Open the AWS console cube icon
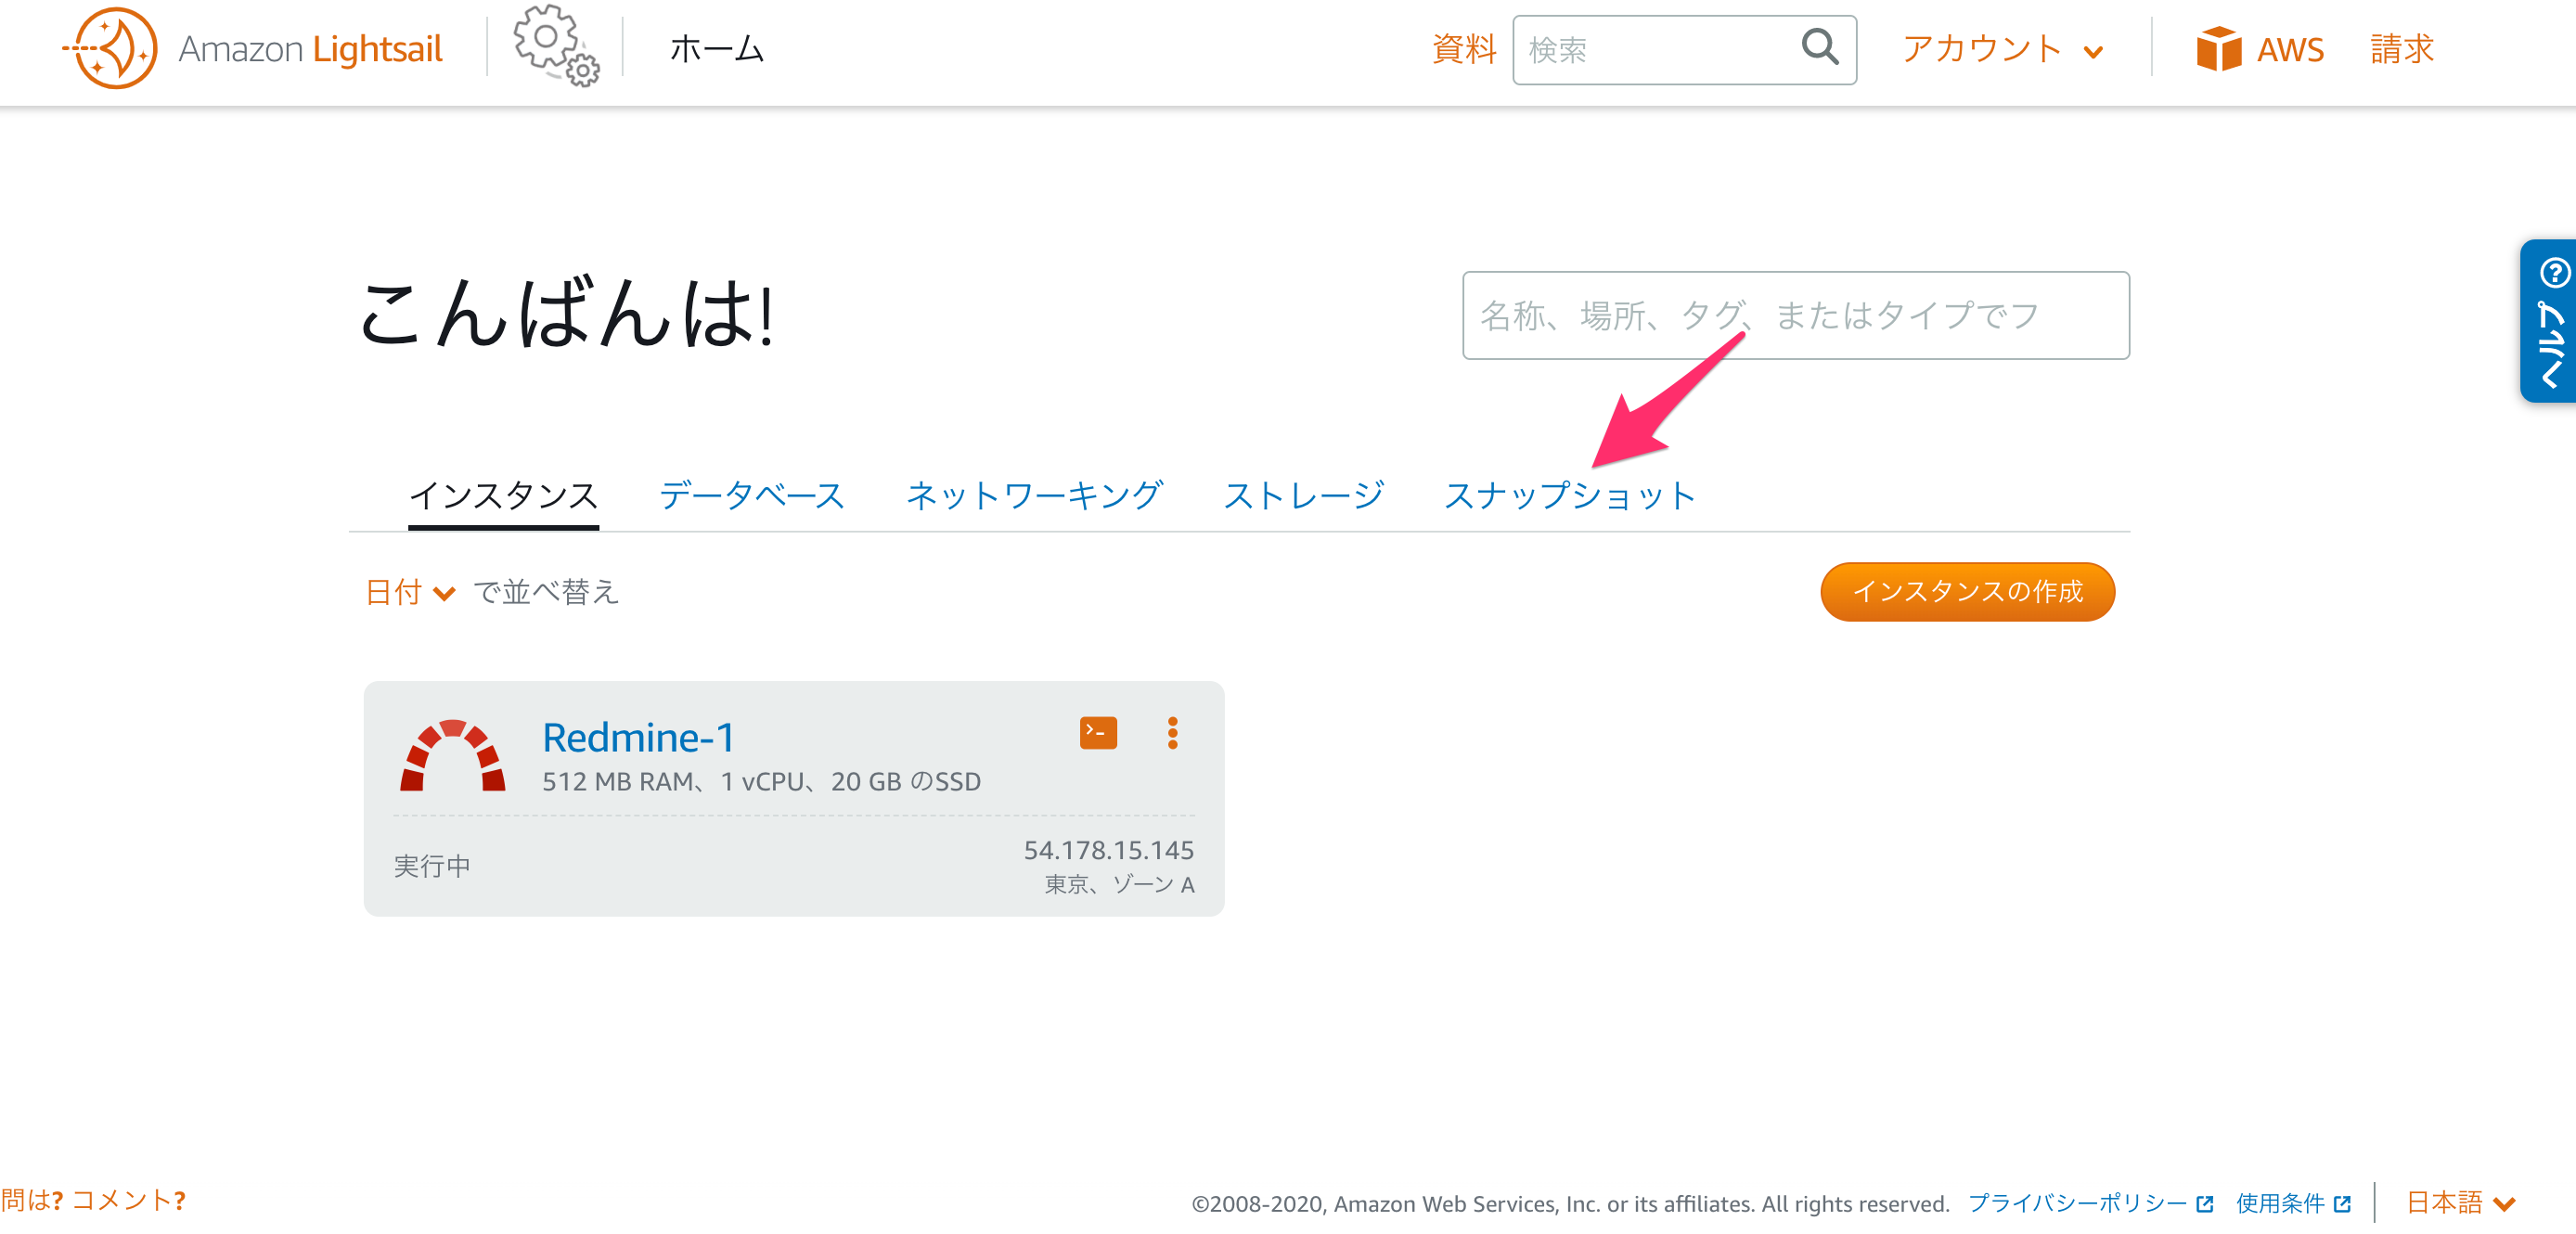The image size is (2576, 1234). (2217, 49)
